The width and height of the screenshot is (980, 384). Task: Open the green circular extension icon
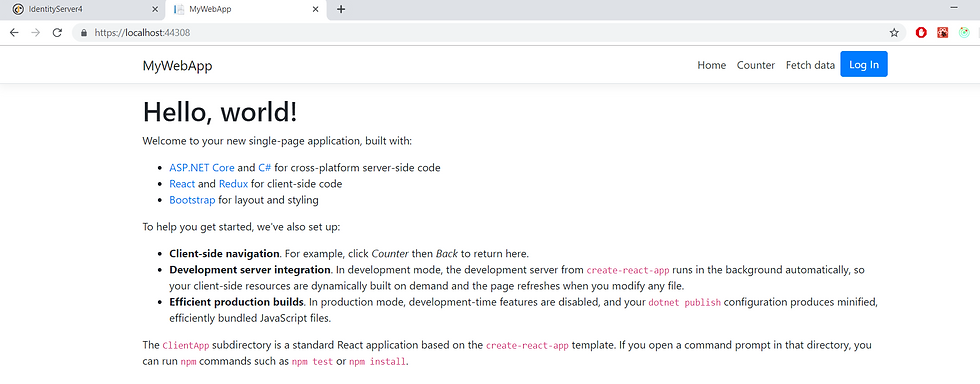pyautogui.click(x=964, y=33)
